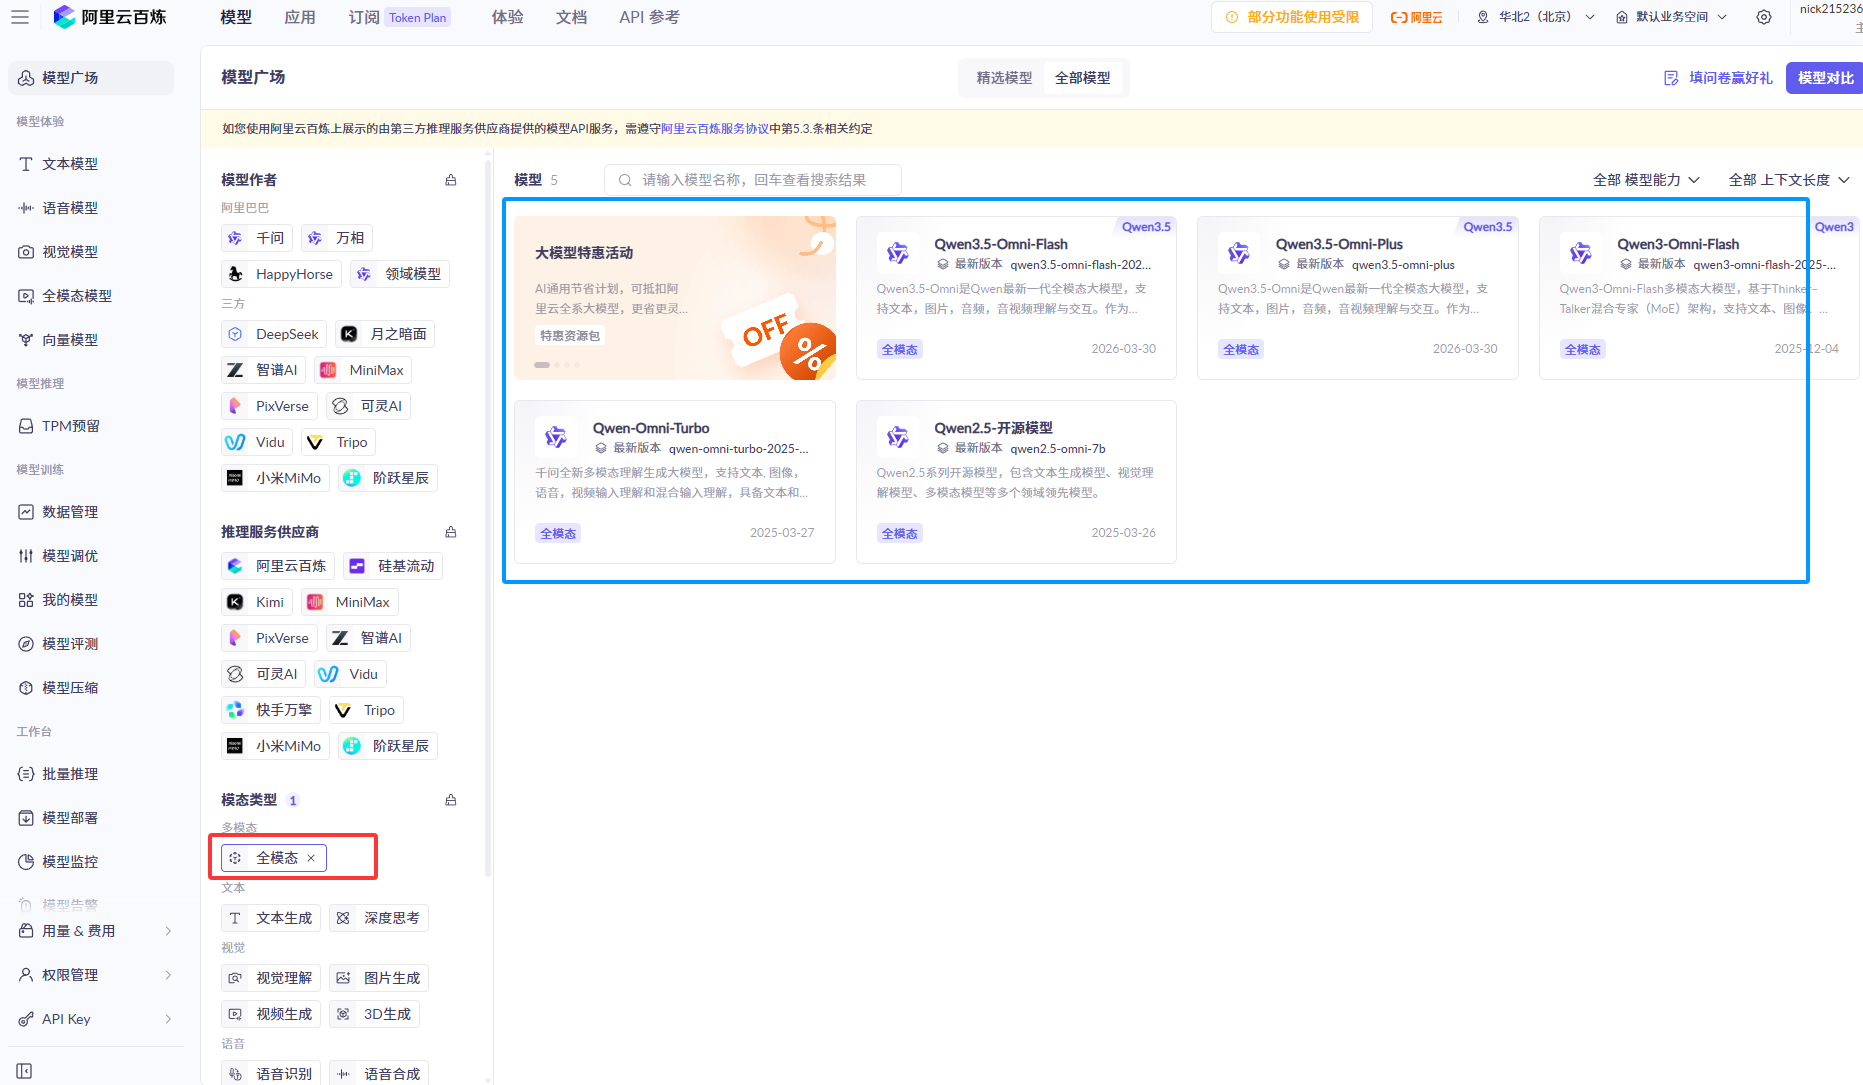
Task: Focus the model name search box
Action: pos(753,180)
